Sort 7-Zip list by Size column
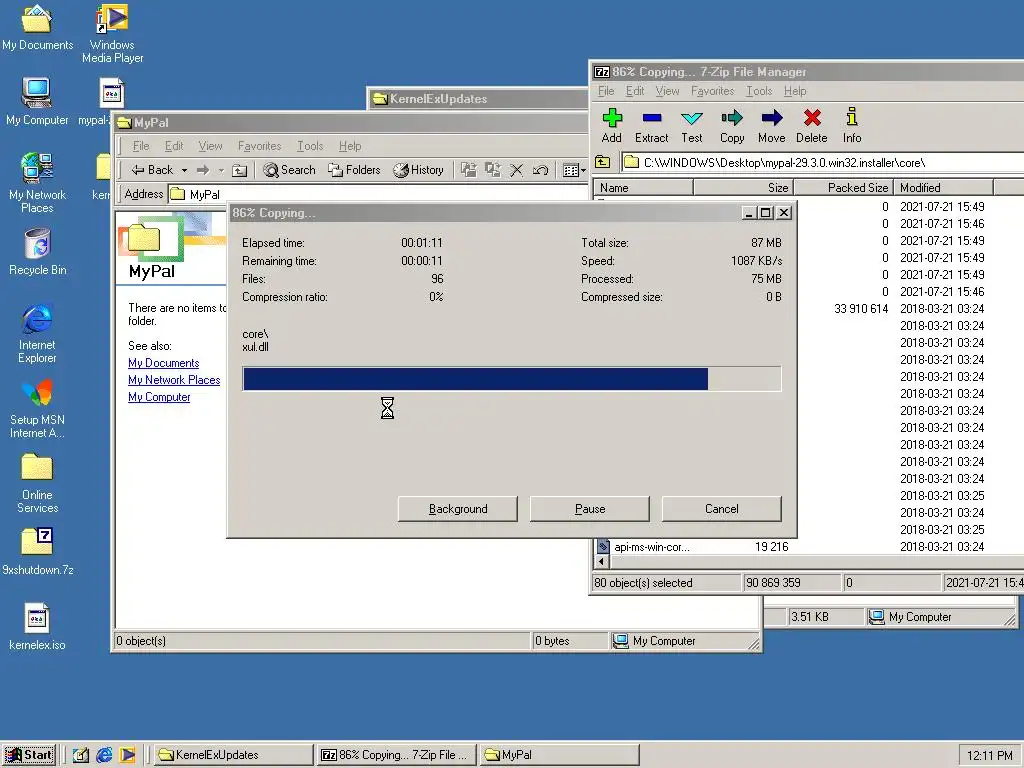The image size is (1024, 768). (x=743, y=187)
